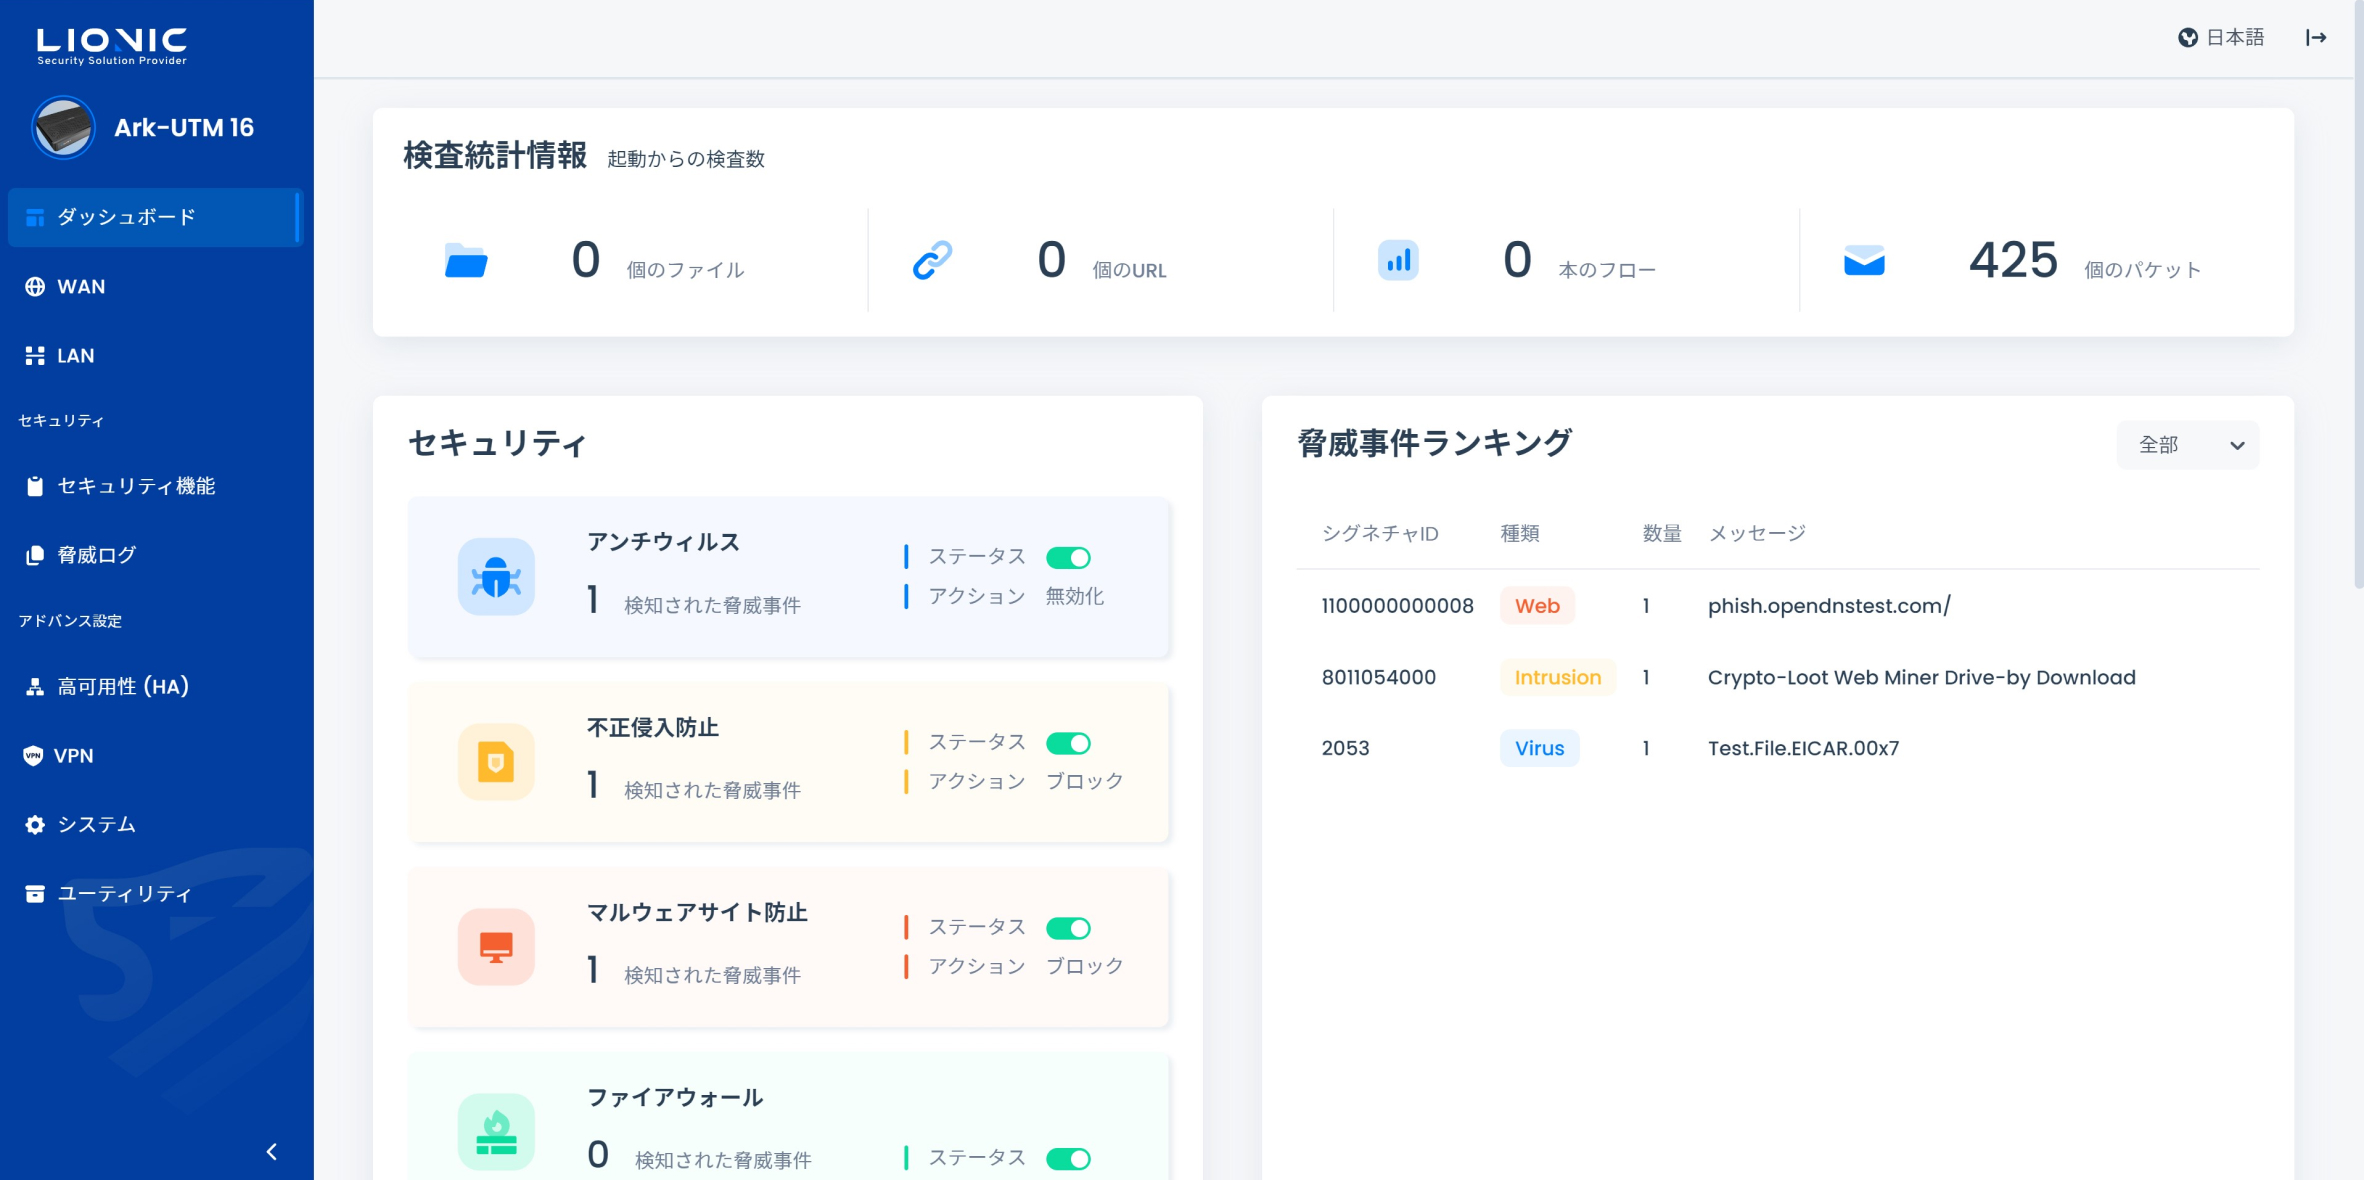Screen dimensions: 2364x1180
Task: Click the antivirus bug icon
Action: click(496, 577)
